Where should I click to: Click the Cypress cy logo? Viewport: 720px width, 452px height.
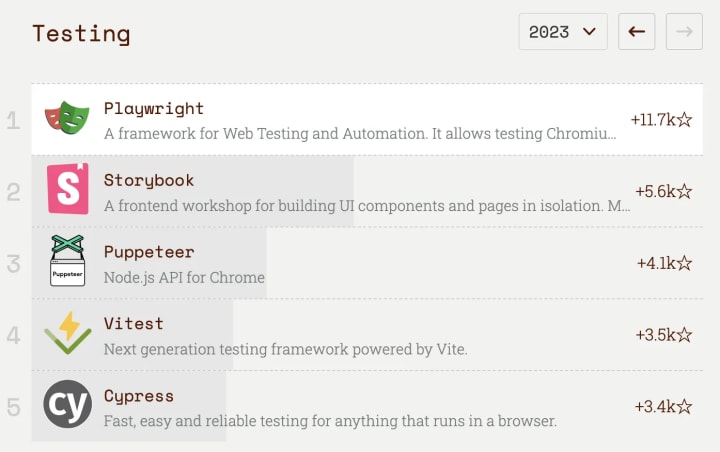(68, 404)
